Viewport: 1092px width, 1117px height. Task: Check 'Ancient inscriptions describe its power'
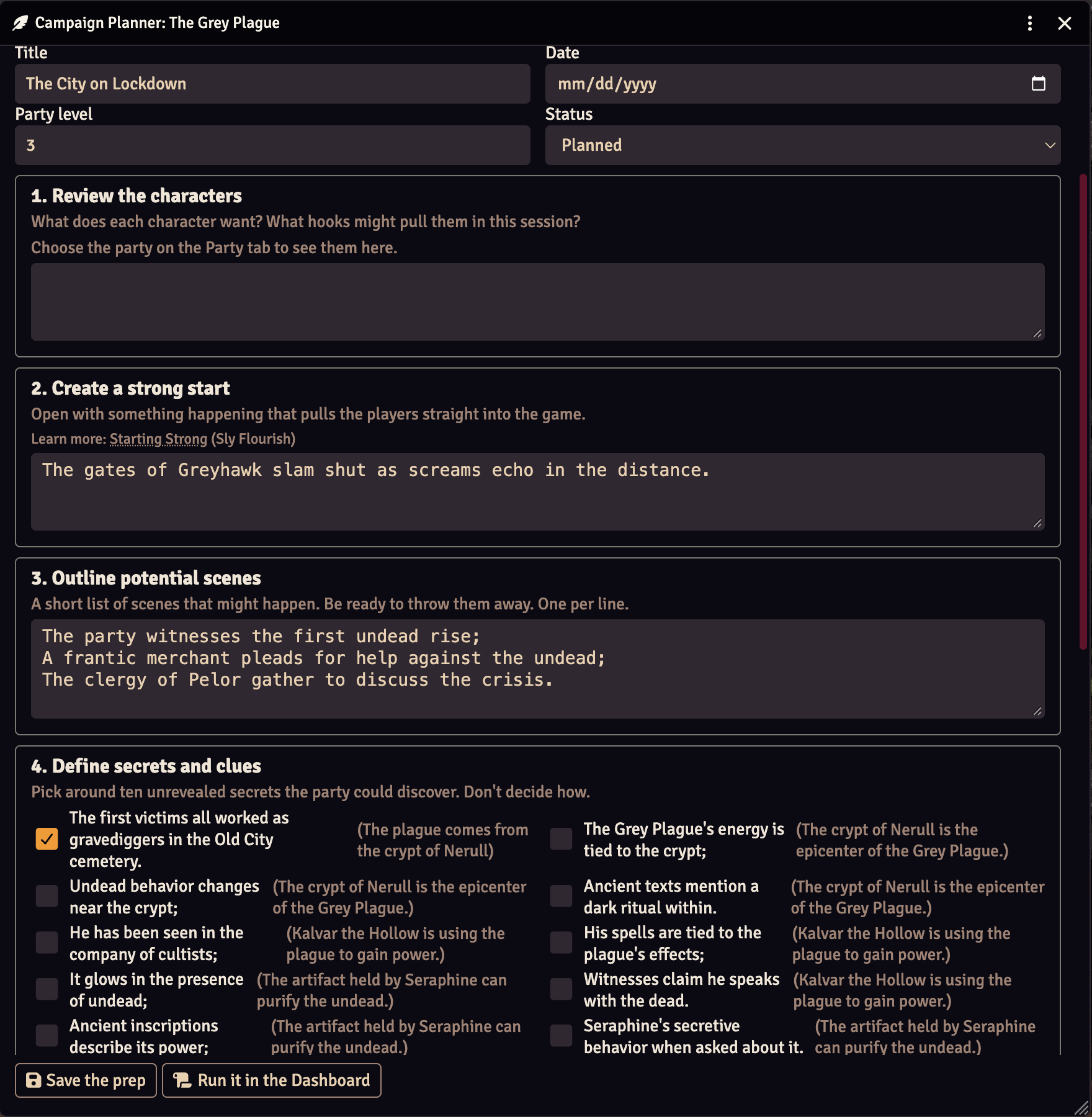(47, 1036)
